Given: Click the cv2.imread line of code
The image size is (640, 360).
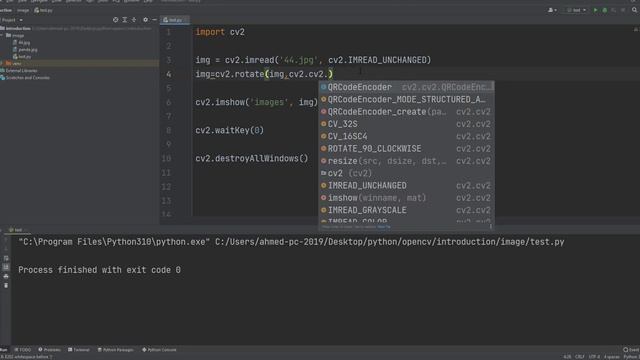Looking at the screenshot, I should point(313,60).
